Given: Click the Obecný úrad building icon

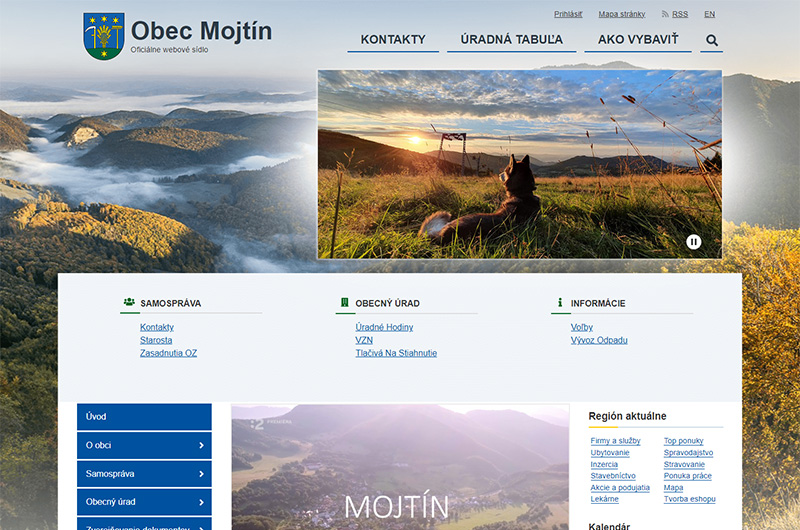Looking at the screenshot, I should (345, 302).
